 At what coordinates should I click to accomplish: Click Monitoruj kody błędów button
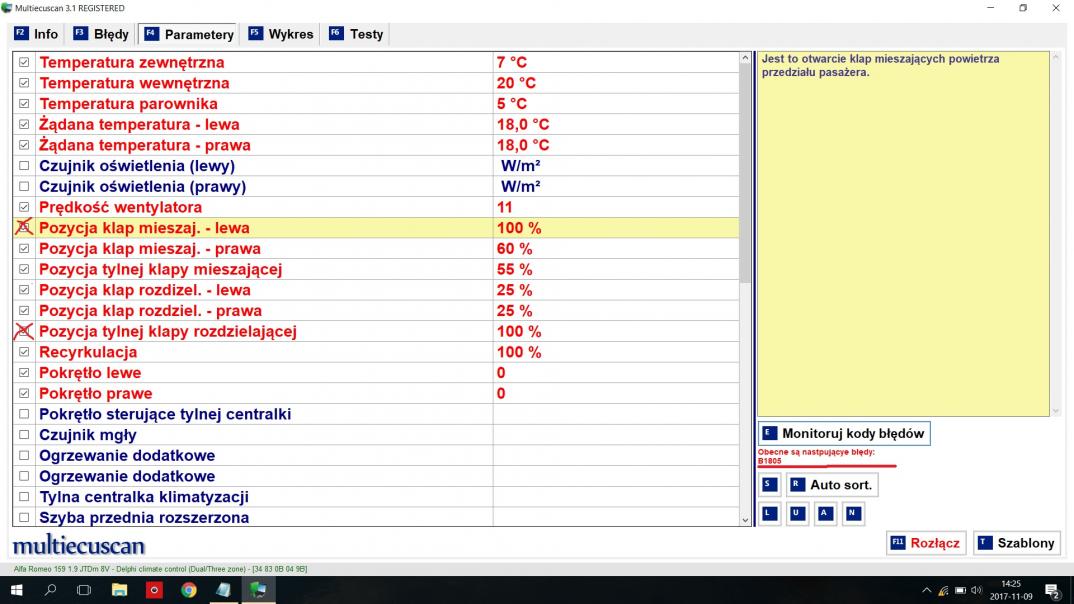coord(844,433)
